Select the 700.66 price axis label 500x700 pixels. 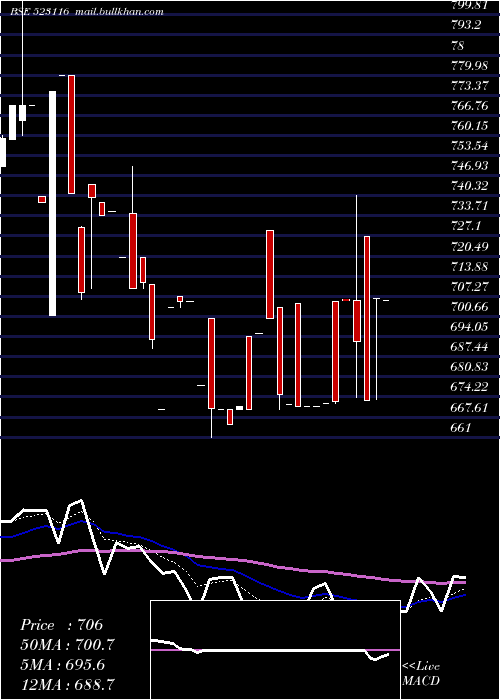469,307
